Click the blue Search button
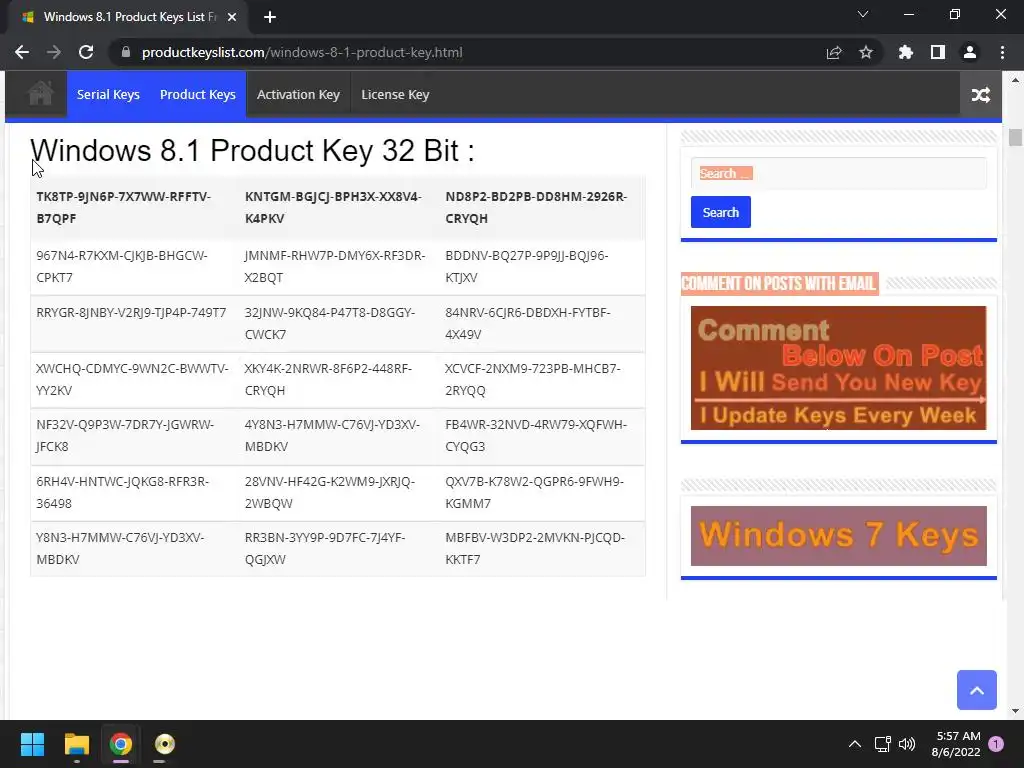 click(721, 212)
